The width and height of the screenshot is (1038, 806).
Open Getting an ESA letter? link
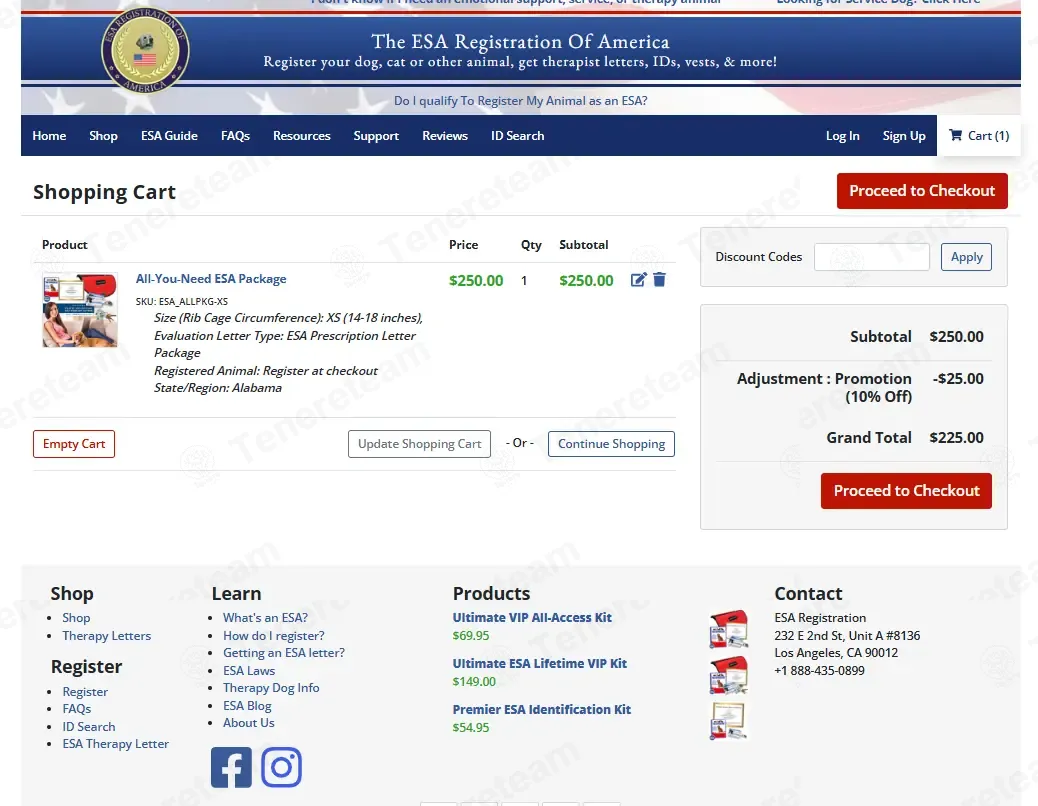(x=284, y=652)
